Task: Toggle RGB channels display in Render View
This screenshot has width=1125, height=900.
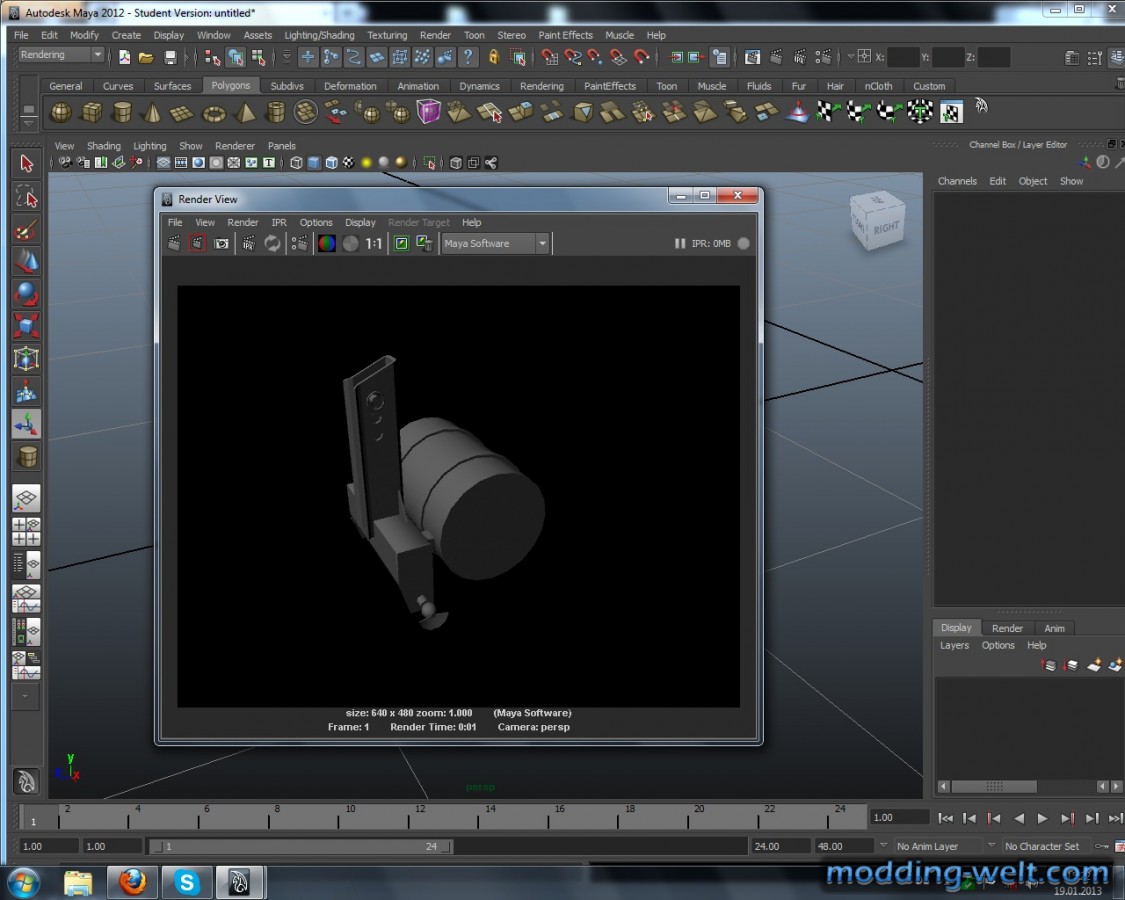Action: point(326,243)
